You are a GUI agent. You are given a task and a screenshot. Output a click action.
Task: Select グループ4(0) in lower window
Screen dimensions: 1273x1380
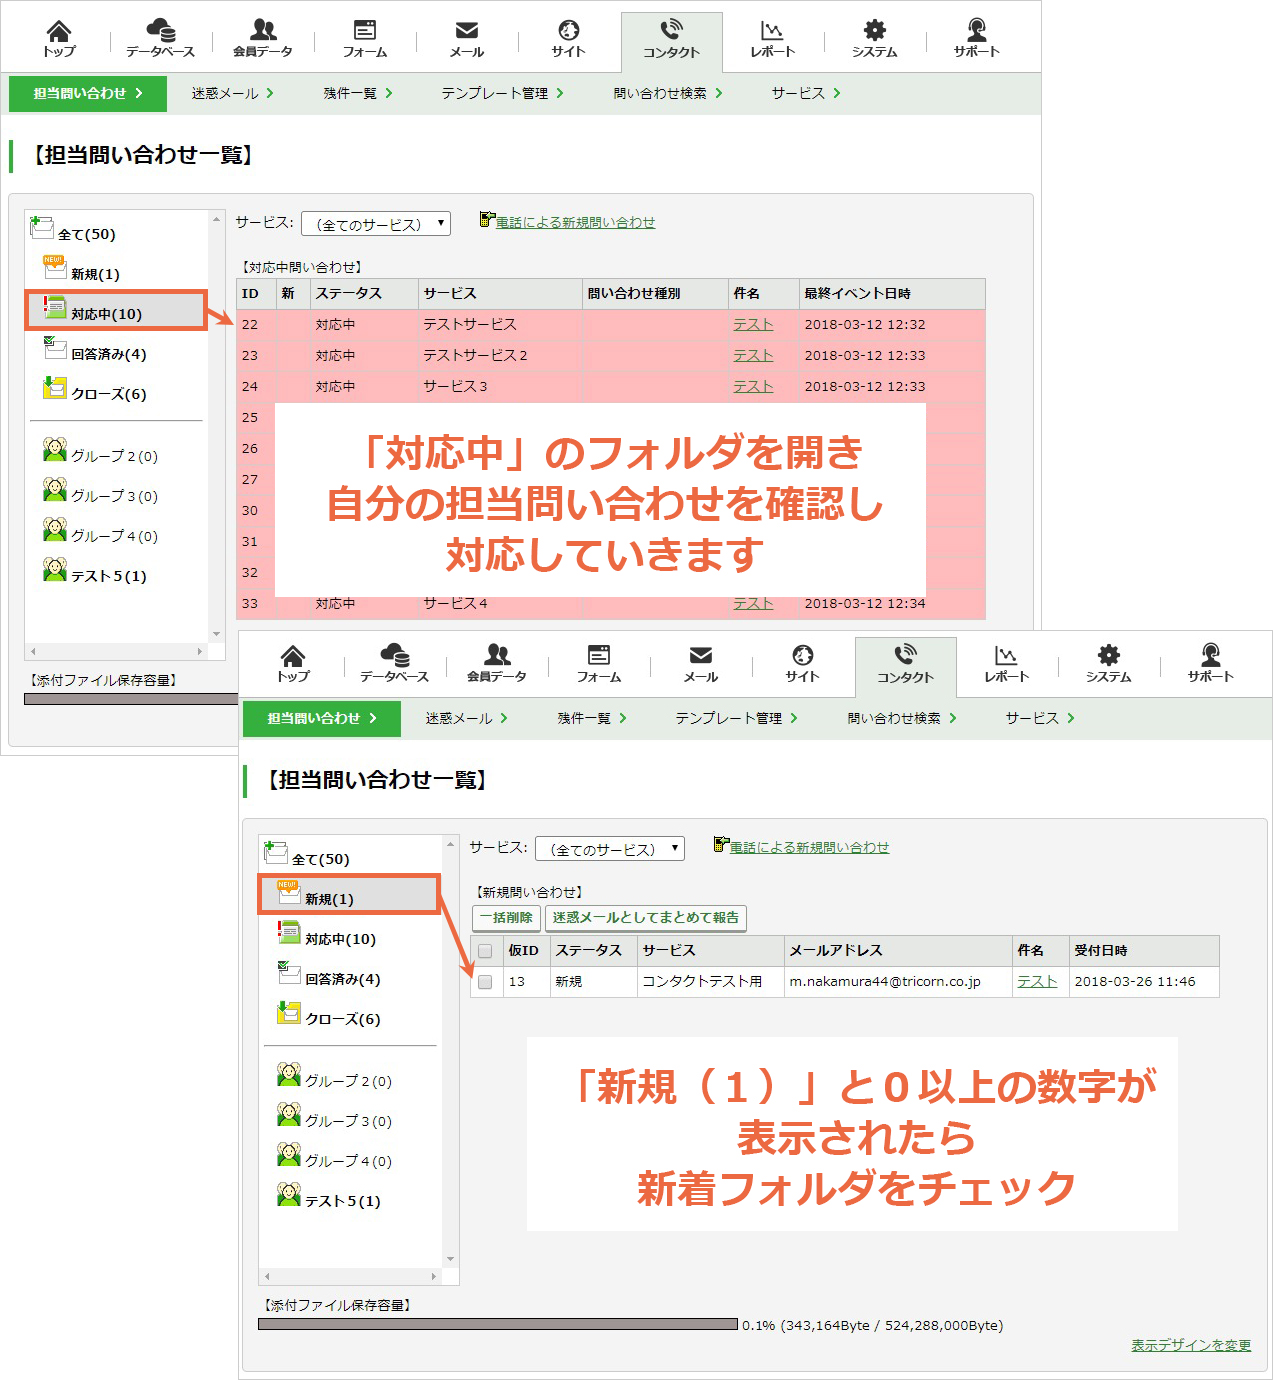pos(335,1157)
